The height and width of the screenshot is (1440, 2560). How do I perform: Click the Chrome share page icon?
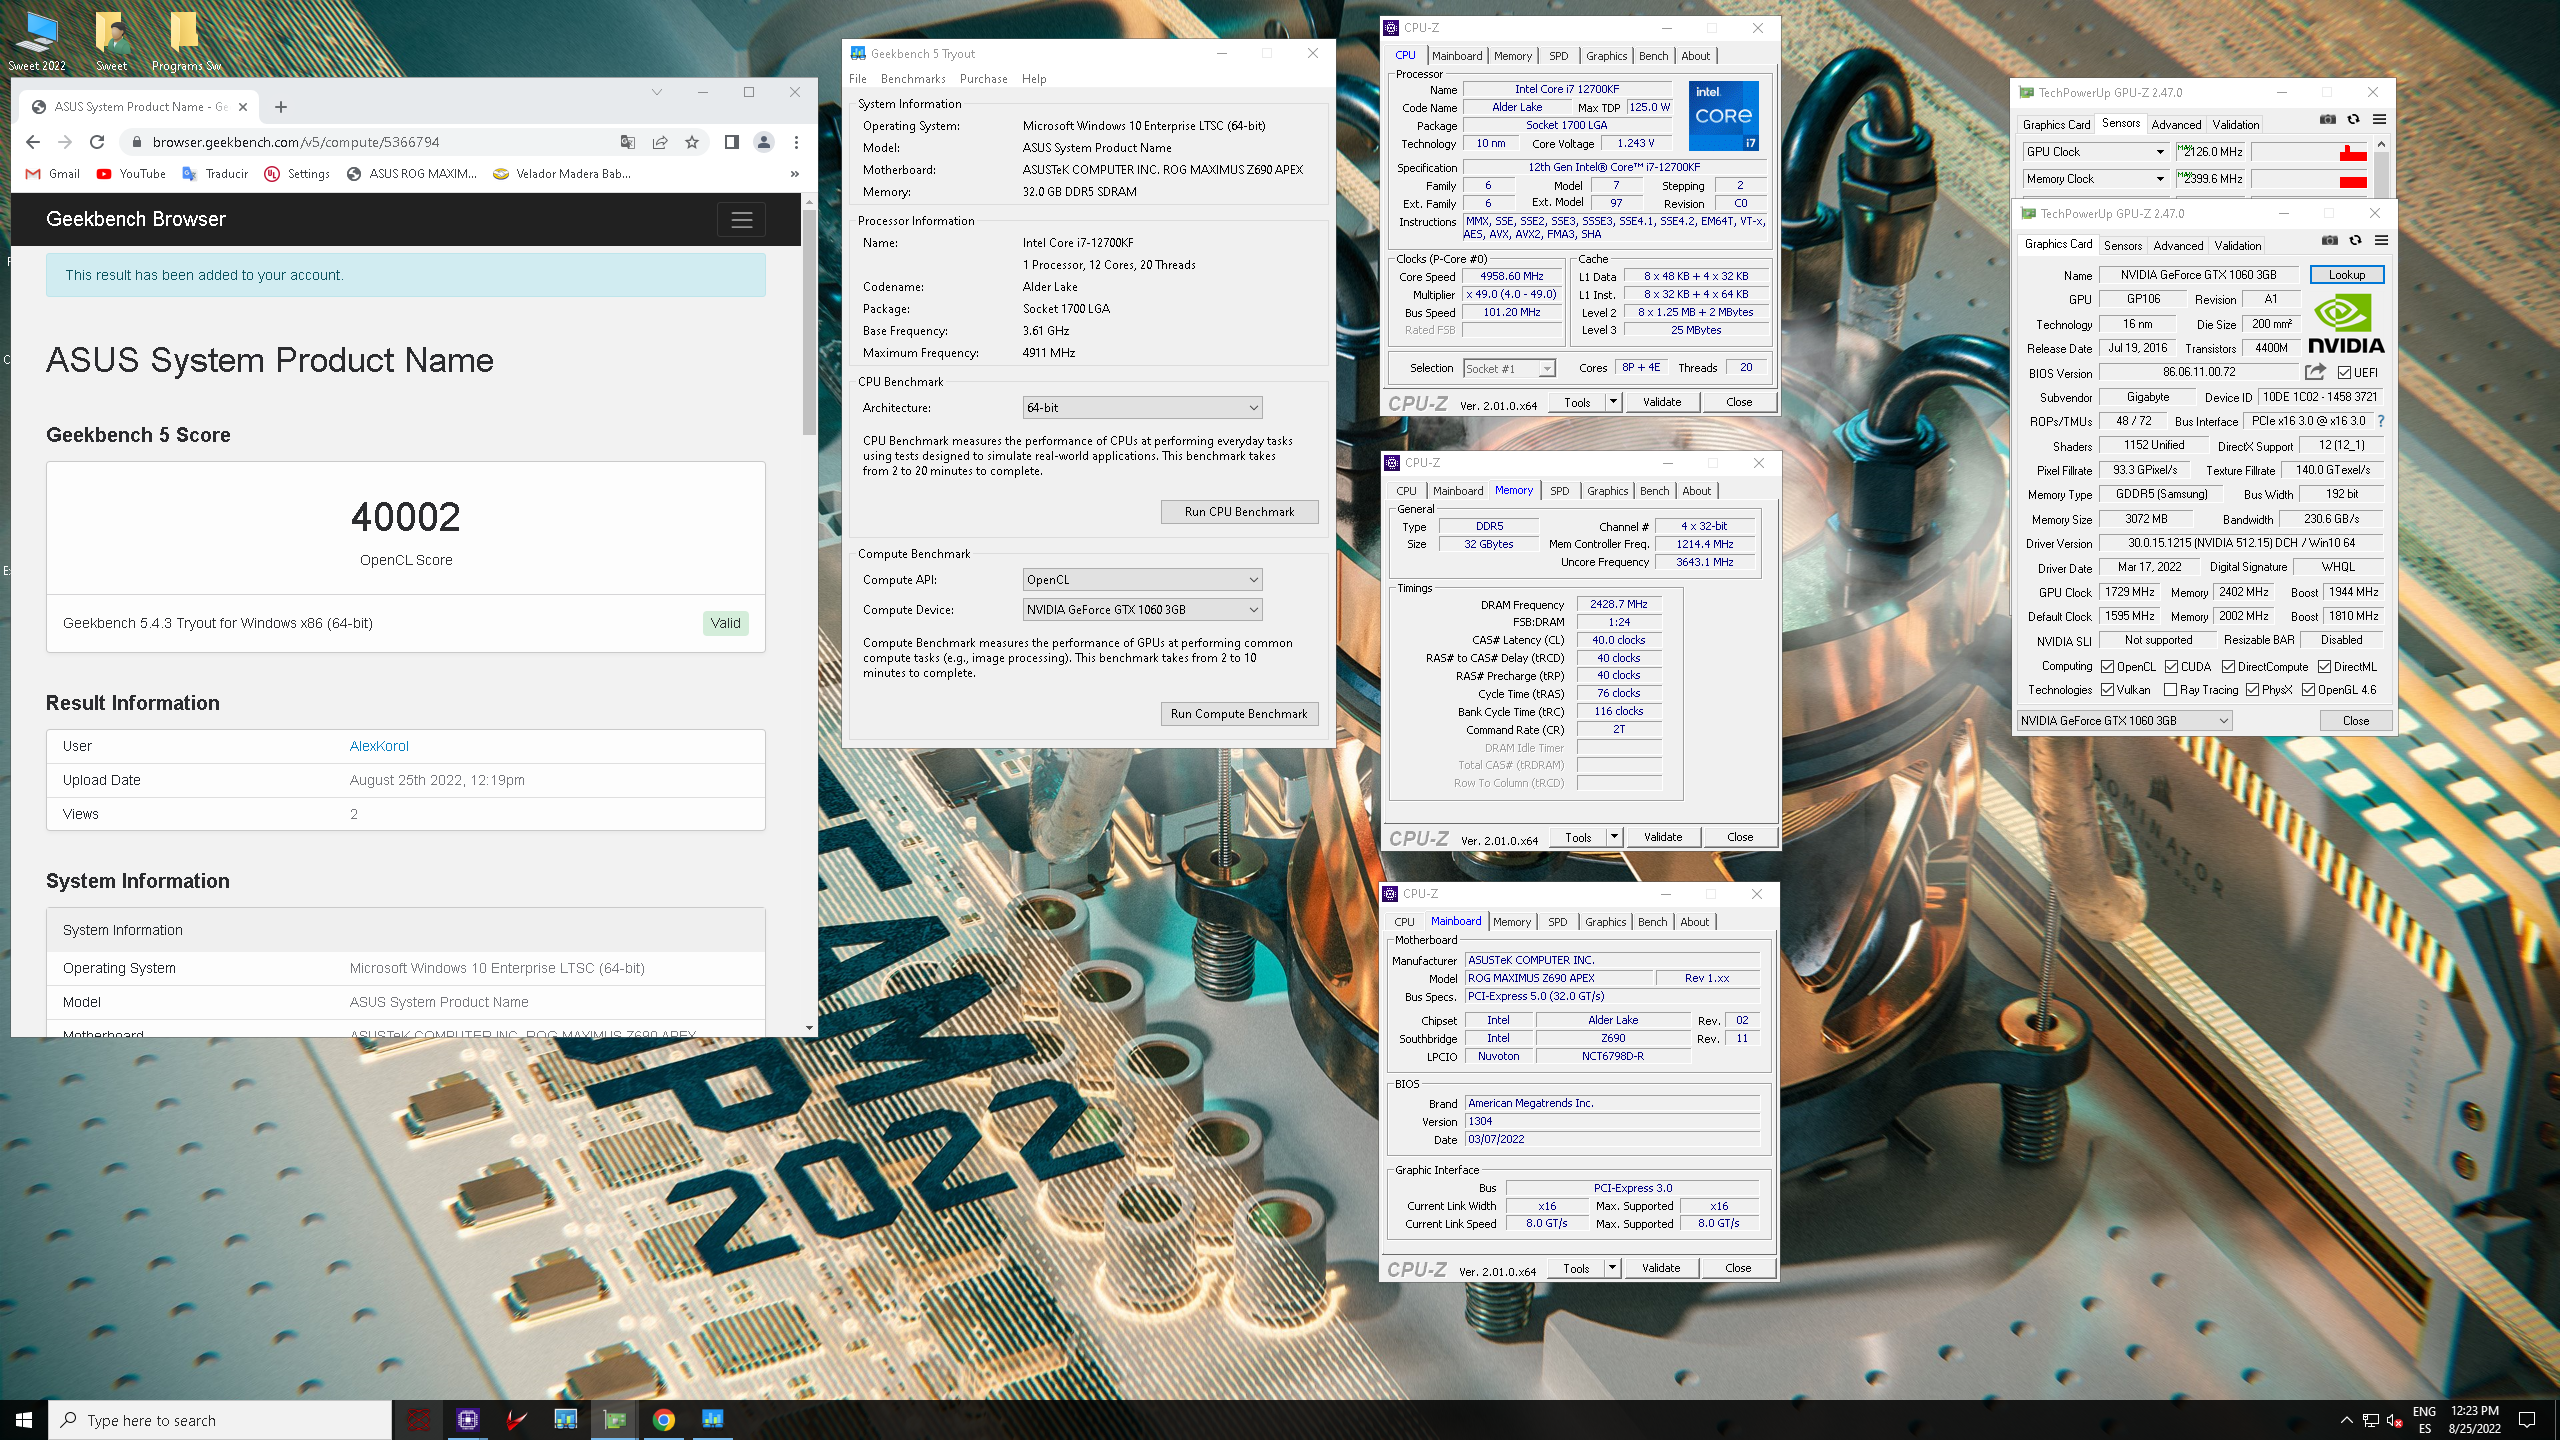click(660, 142)
